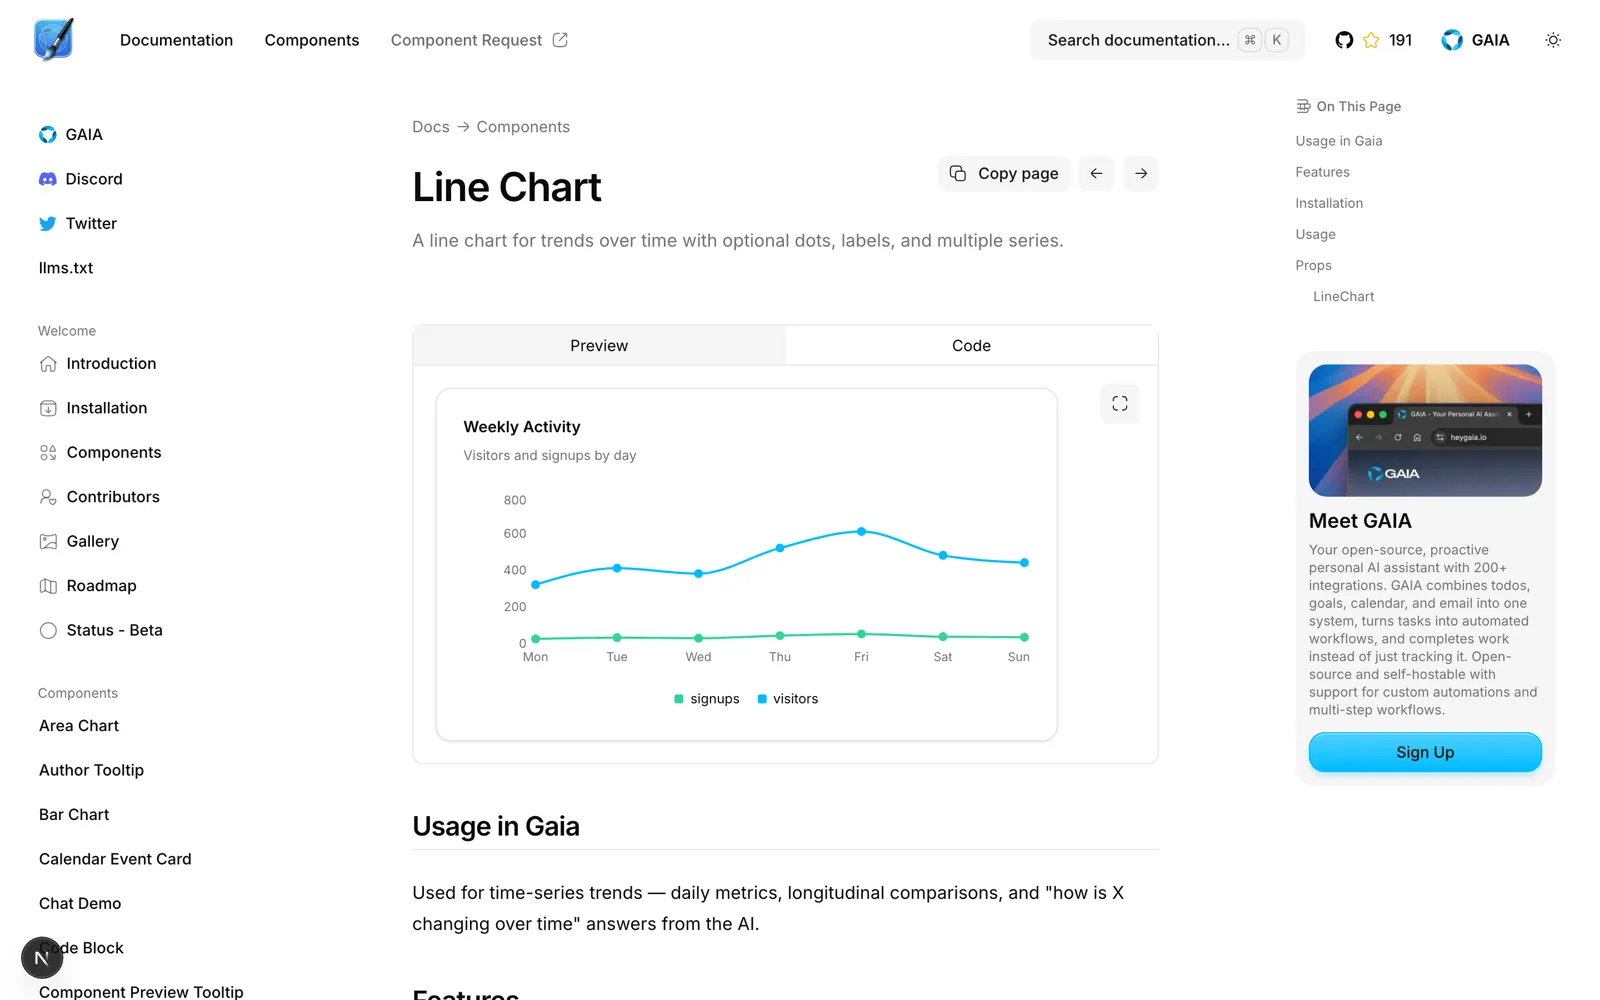Go to next page arrow
This screenshot has height=1000, width=1600.
[1141, 173]
